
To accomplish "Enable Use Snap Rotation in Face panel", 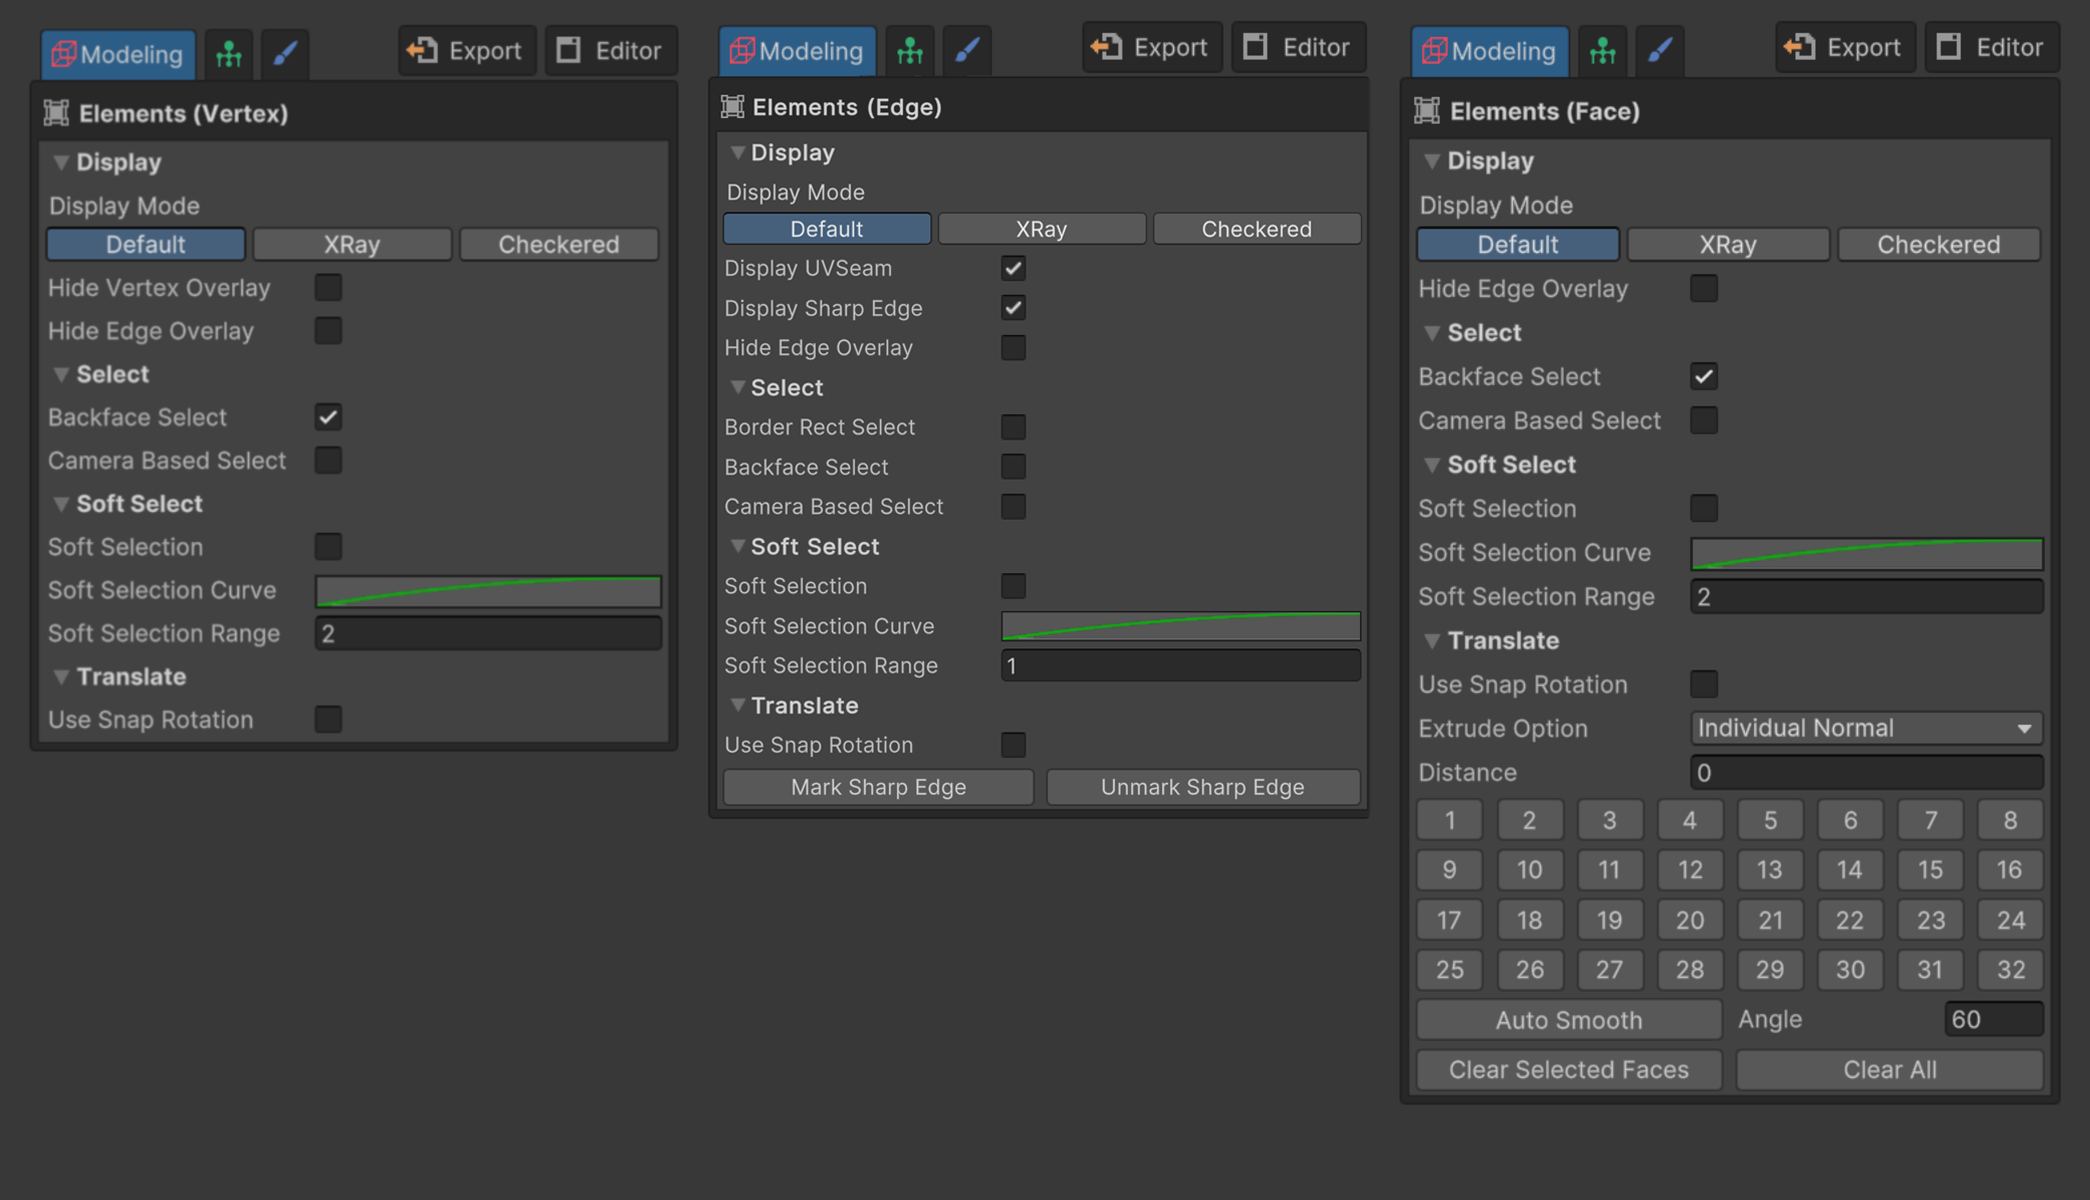I will coord(1704,684).
